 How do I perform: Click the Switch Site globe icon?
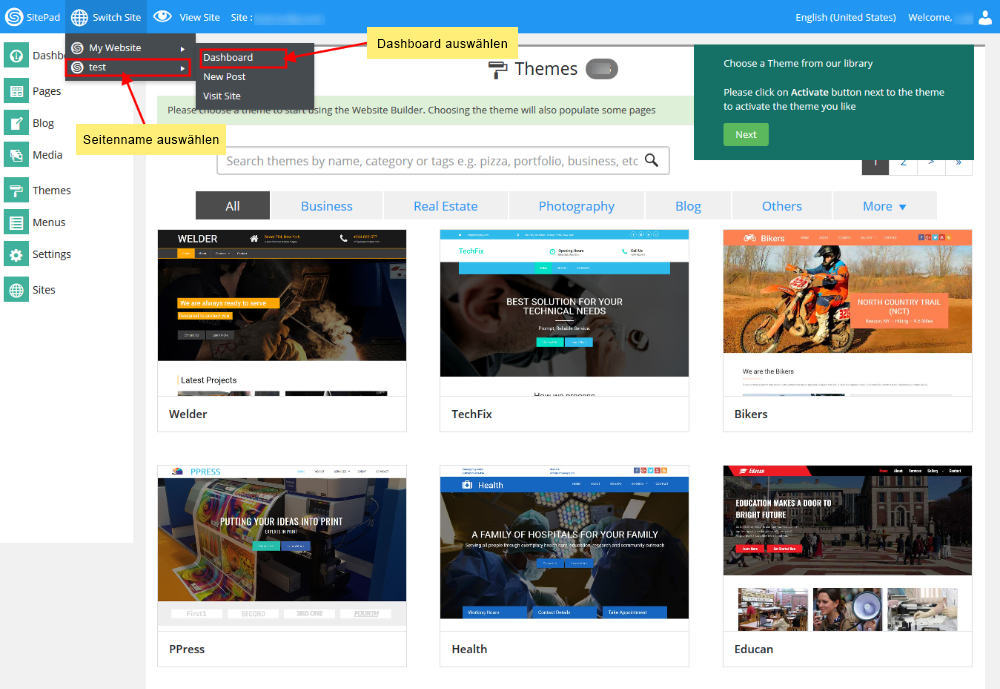(x=79, y=17)
